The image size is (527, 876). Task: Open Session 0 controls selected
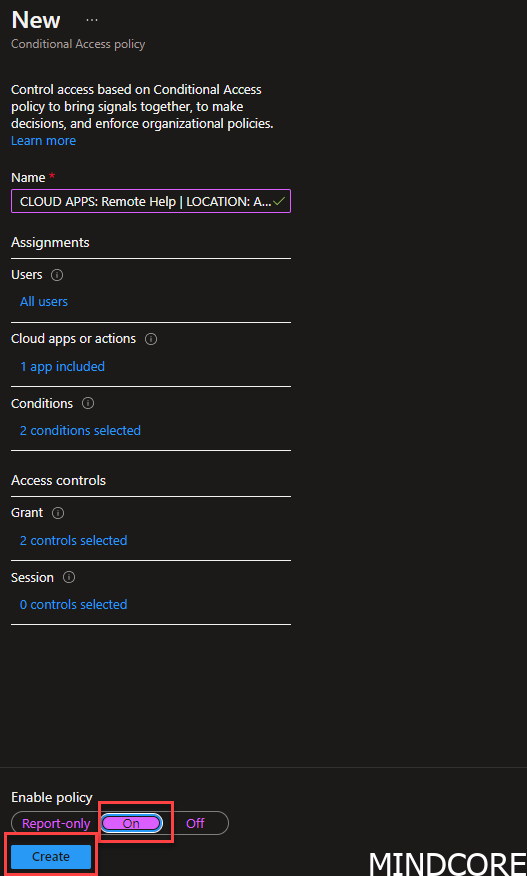(74, 604)
